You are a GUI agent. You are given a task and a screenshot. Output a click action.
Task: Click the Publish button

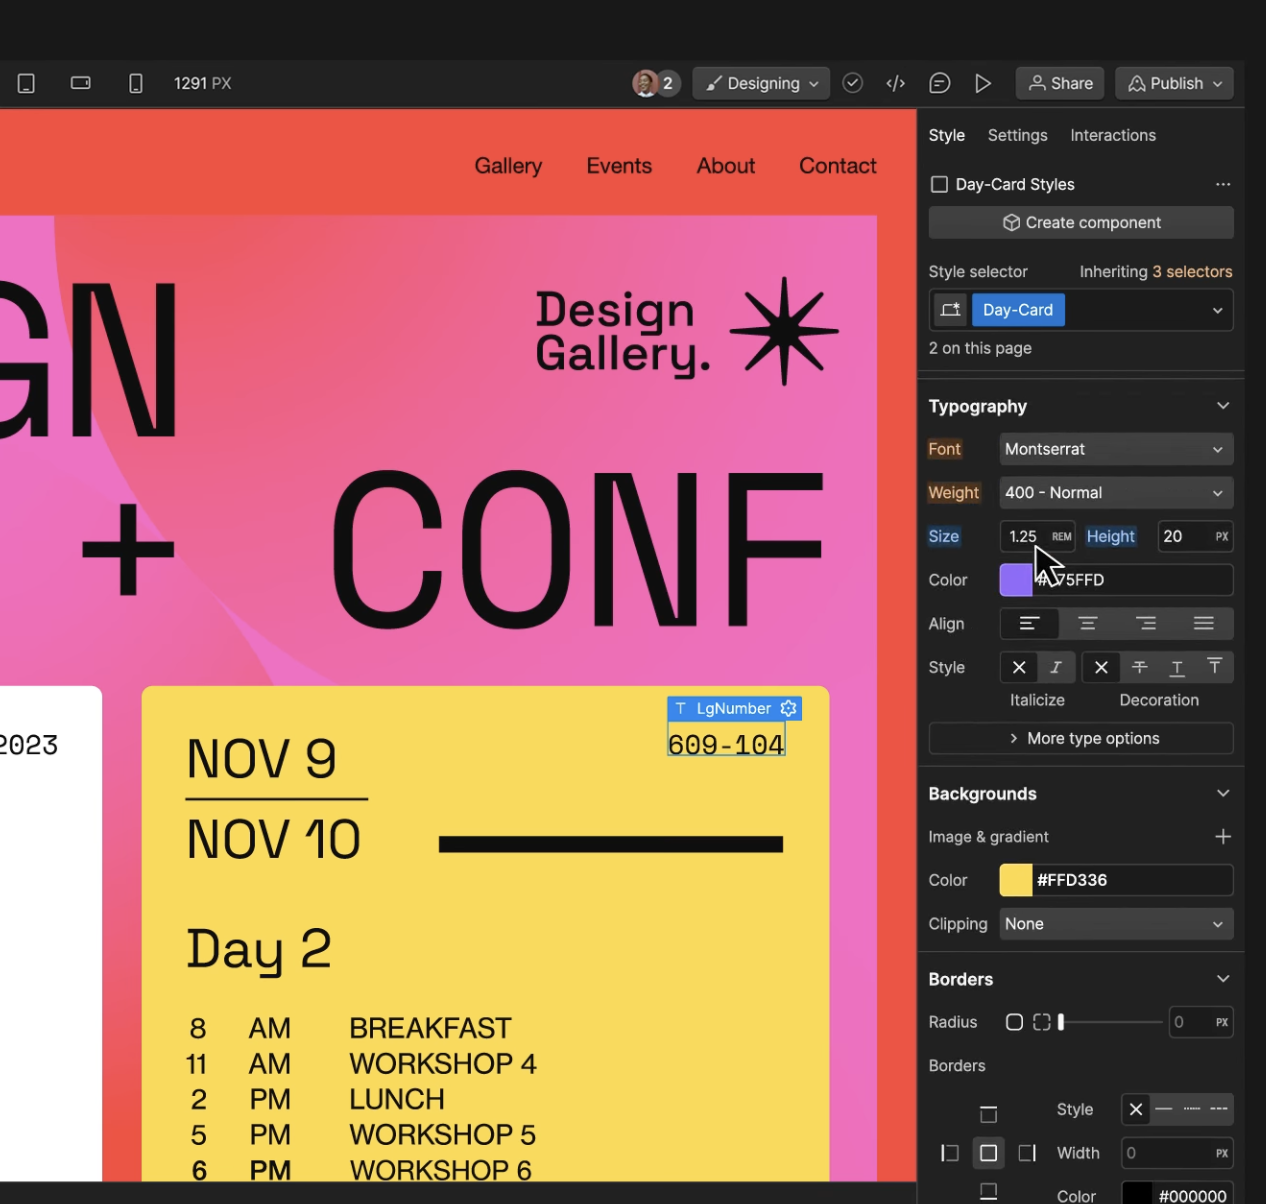(1173, 83)
